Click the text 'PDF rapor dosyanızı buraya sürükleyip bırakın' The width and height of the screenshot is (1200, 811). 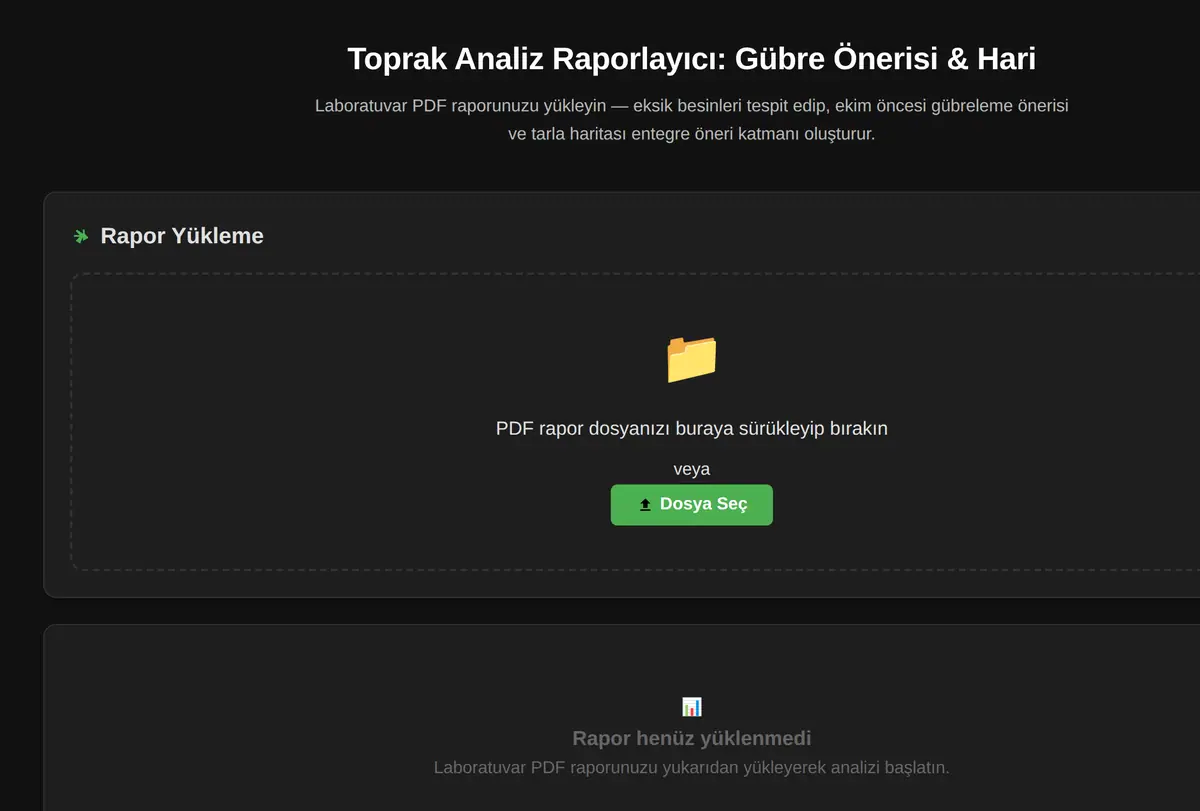(x=692, y=428)
